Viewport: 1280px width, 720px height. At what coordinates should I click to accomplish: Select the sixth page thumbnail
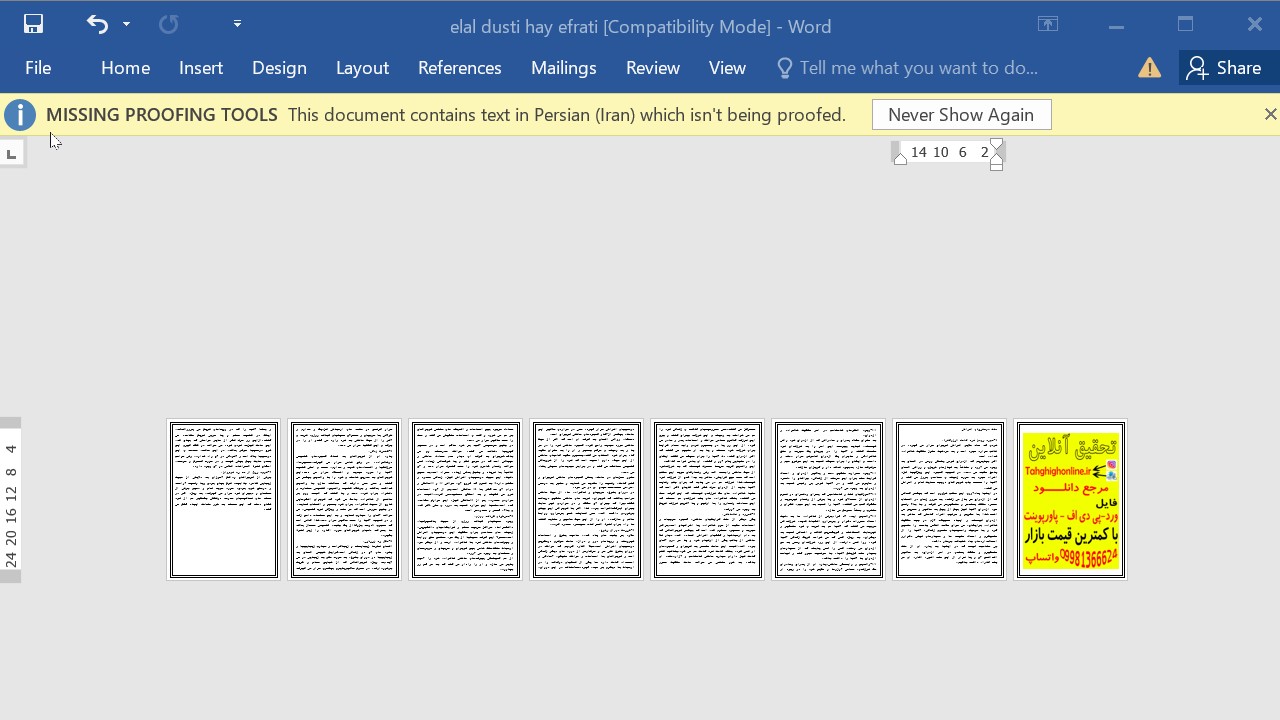click(x=828, y=500)
